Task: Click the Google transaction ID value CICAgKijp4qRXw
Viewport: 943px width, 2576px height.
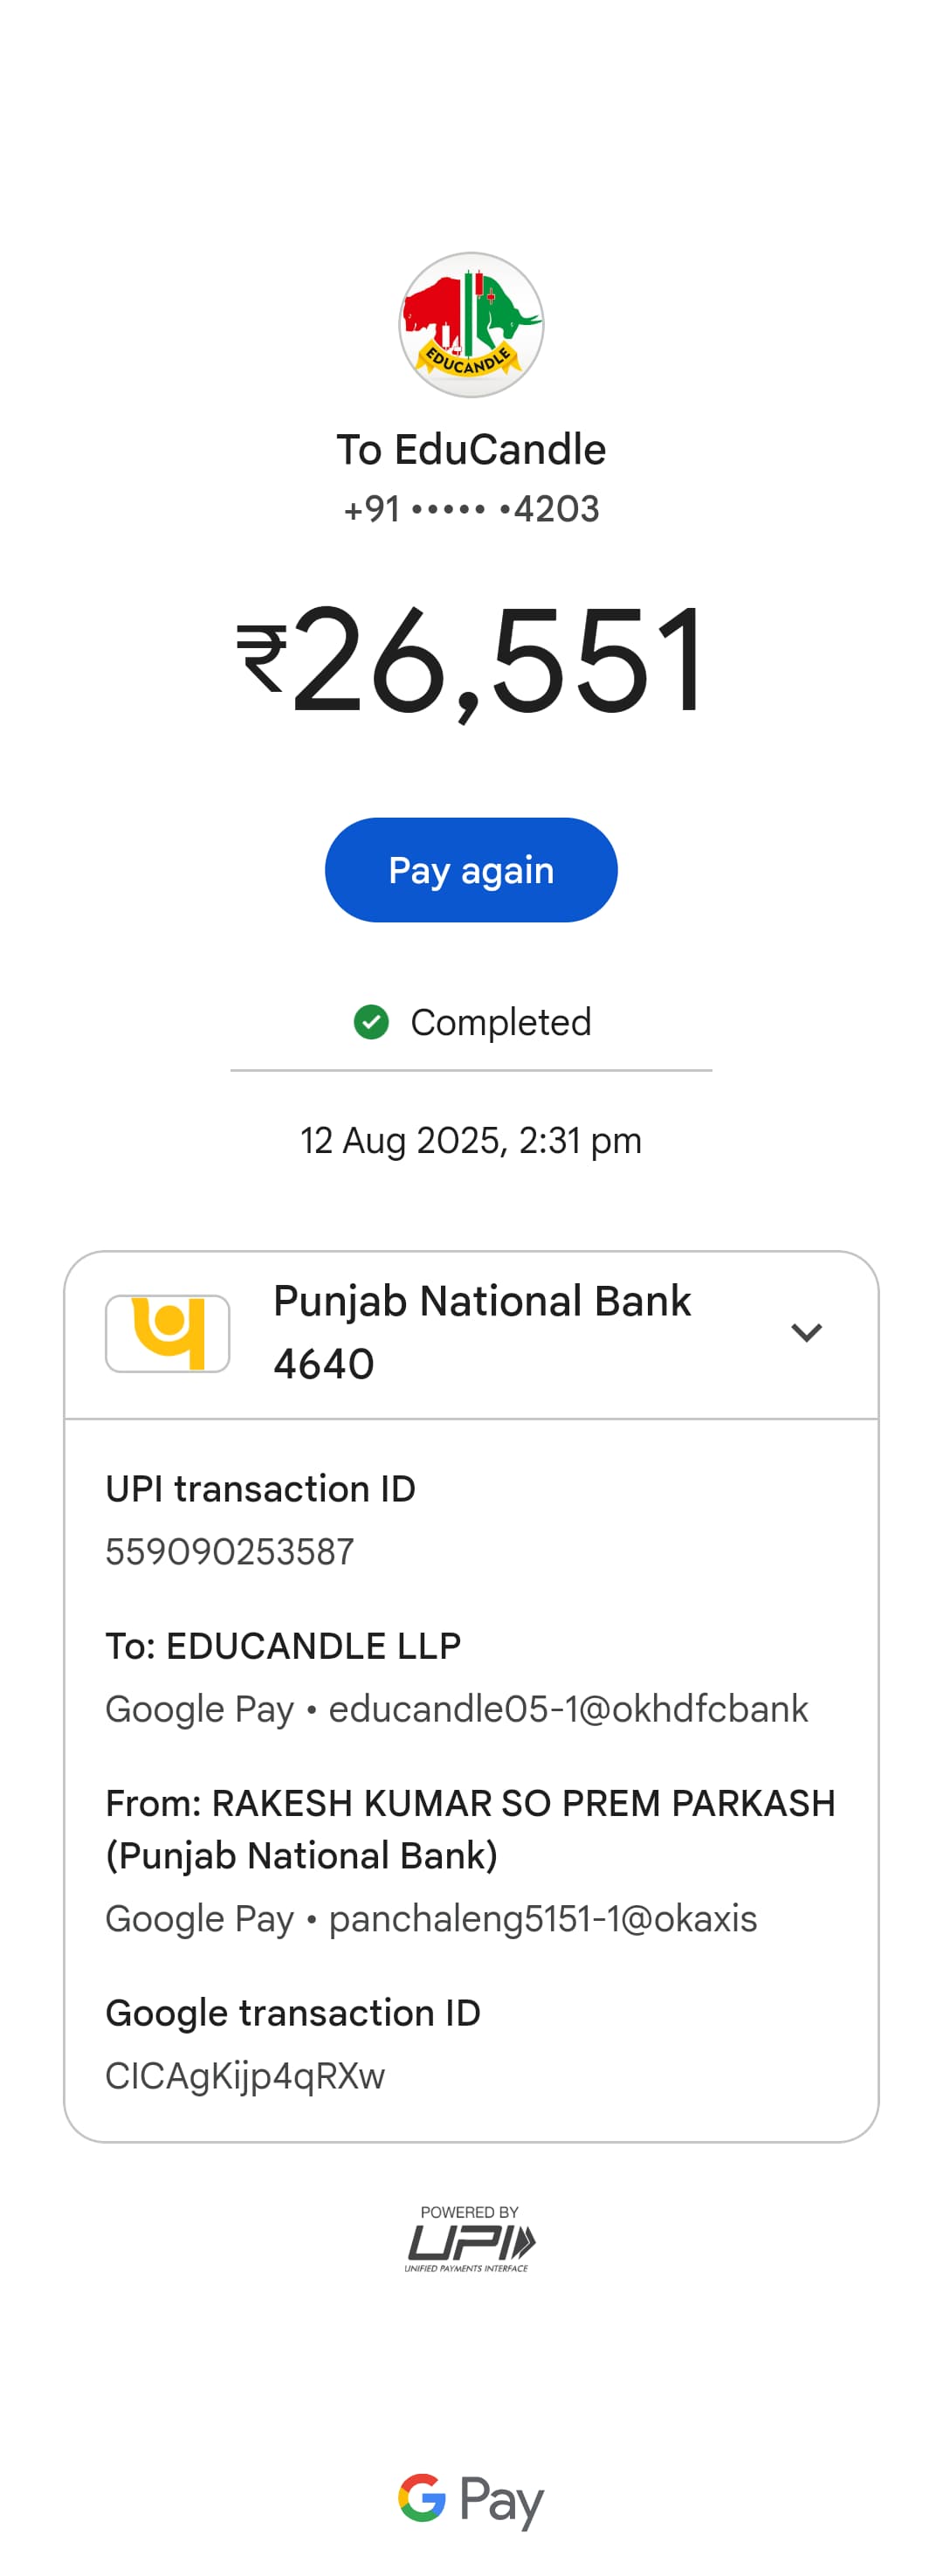Action: coord(245,2076)
